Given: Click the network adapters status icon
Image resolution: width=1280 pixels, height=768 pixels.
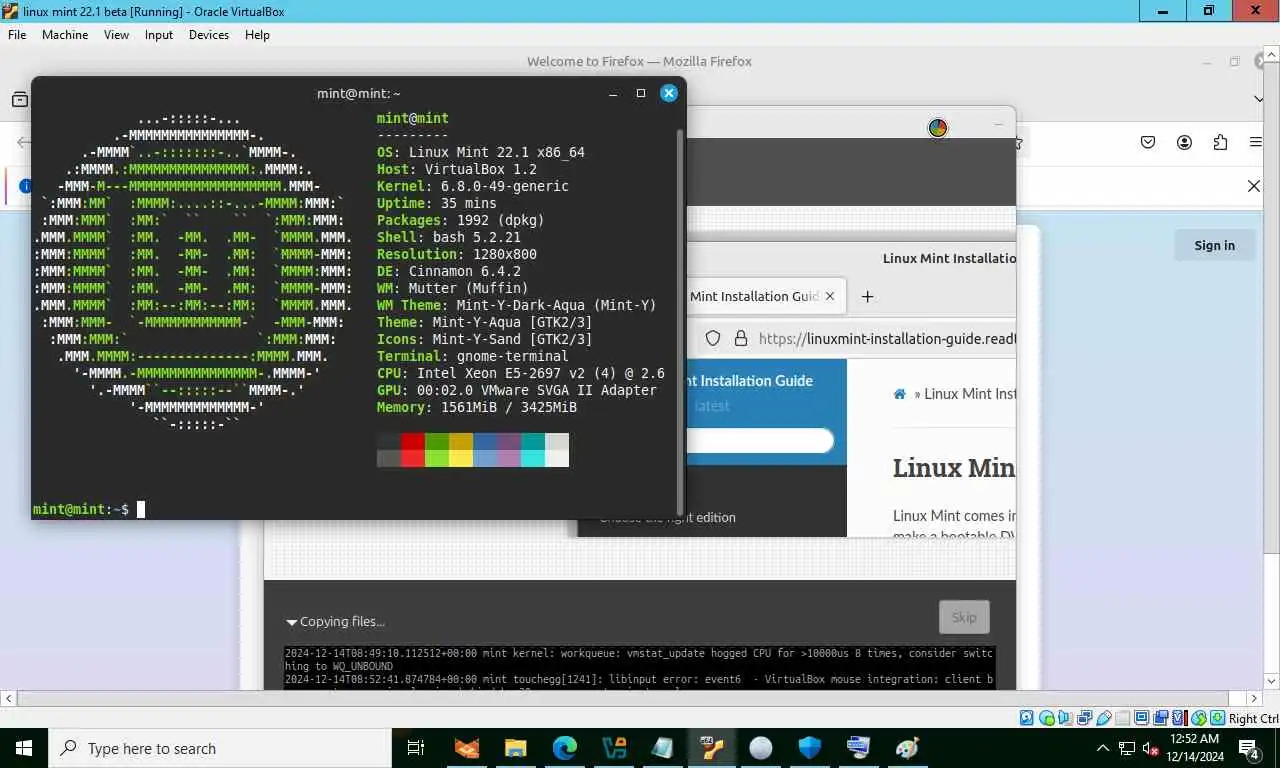Looking at the screenshot, I should click(1084, 718).
